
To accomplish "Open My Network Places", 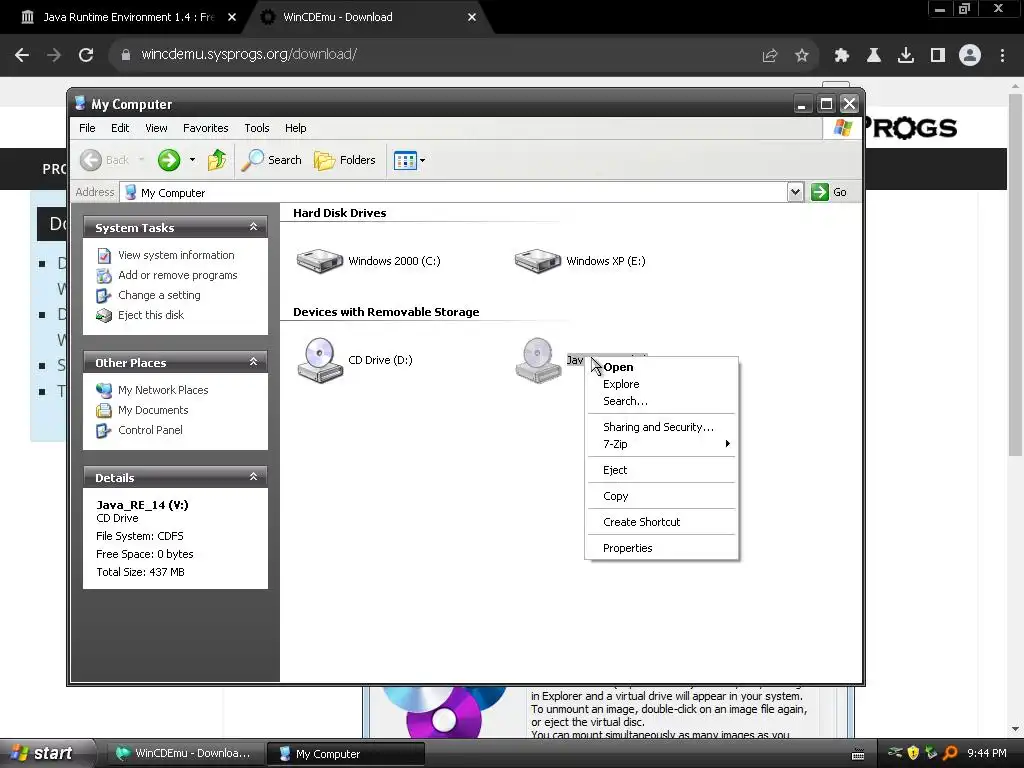I will 163,391.
